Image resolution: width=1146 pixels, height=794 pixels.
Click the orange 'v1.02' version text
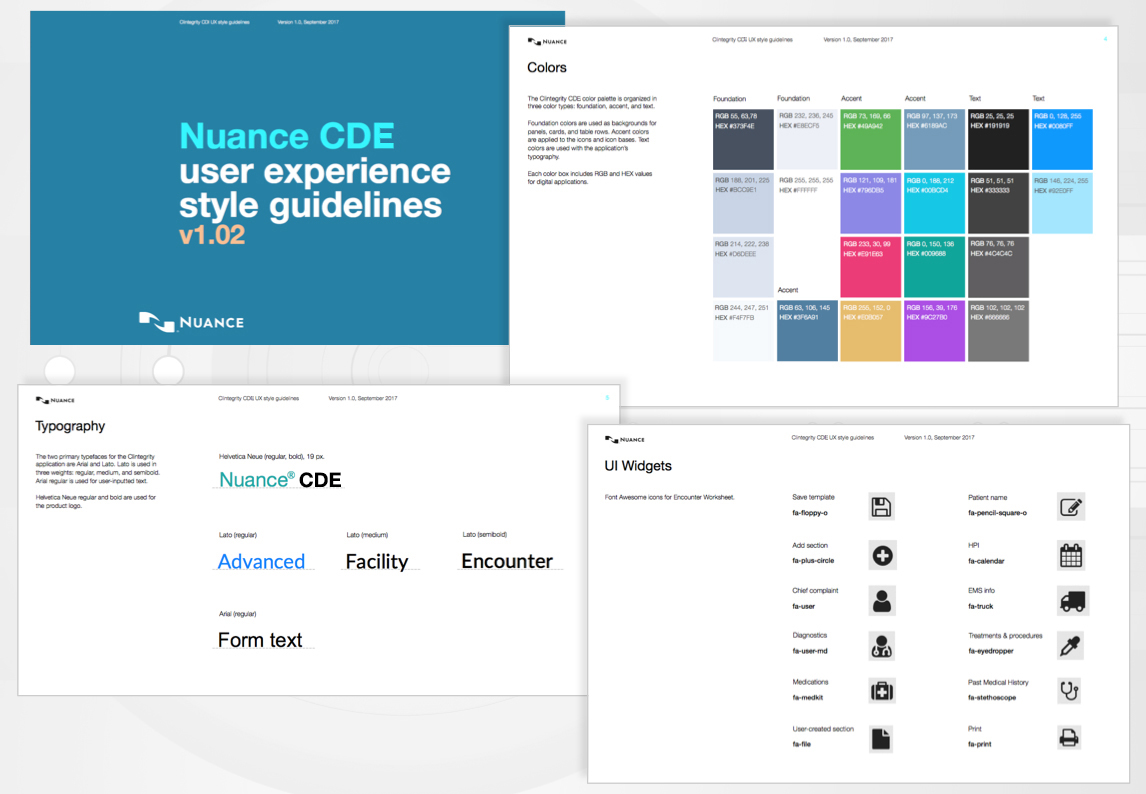212,235
